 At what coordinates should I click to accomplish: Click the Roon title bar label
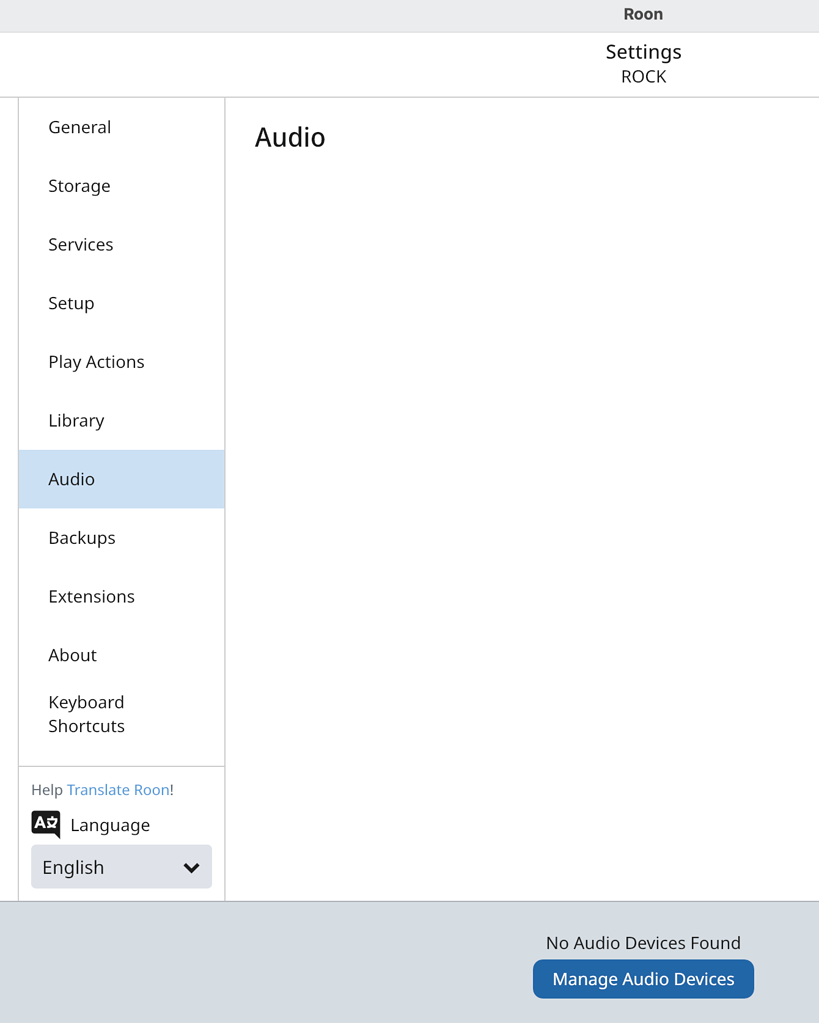(643, 14)
